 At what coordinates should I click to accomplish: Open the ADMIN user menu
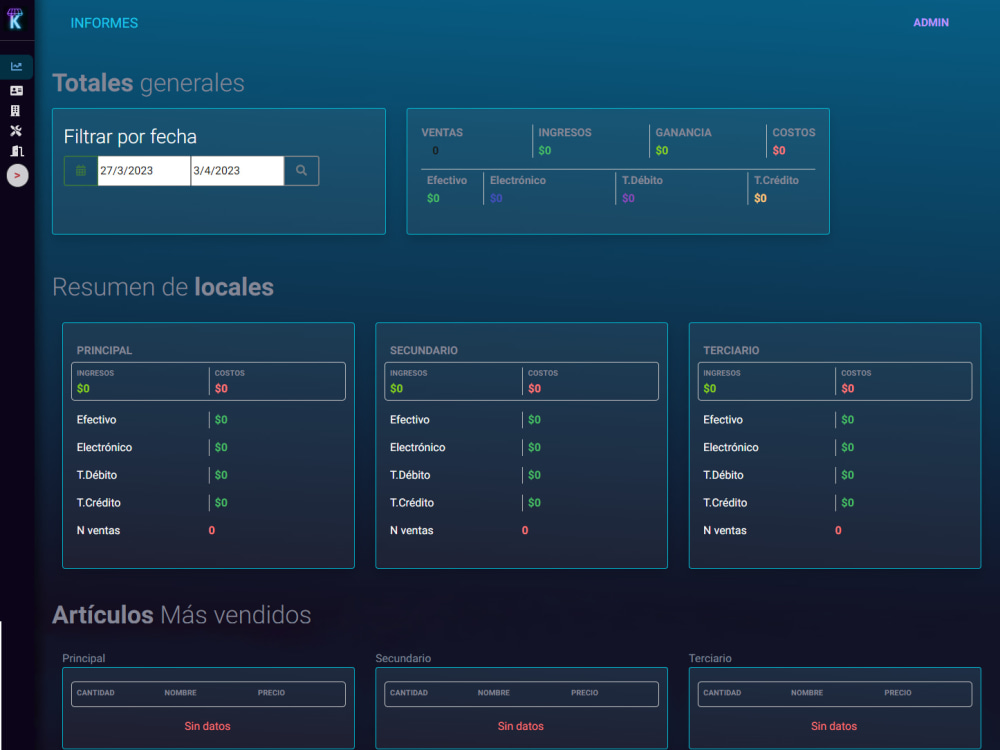click(931, 22)
